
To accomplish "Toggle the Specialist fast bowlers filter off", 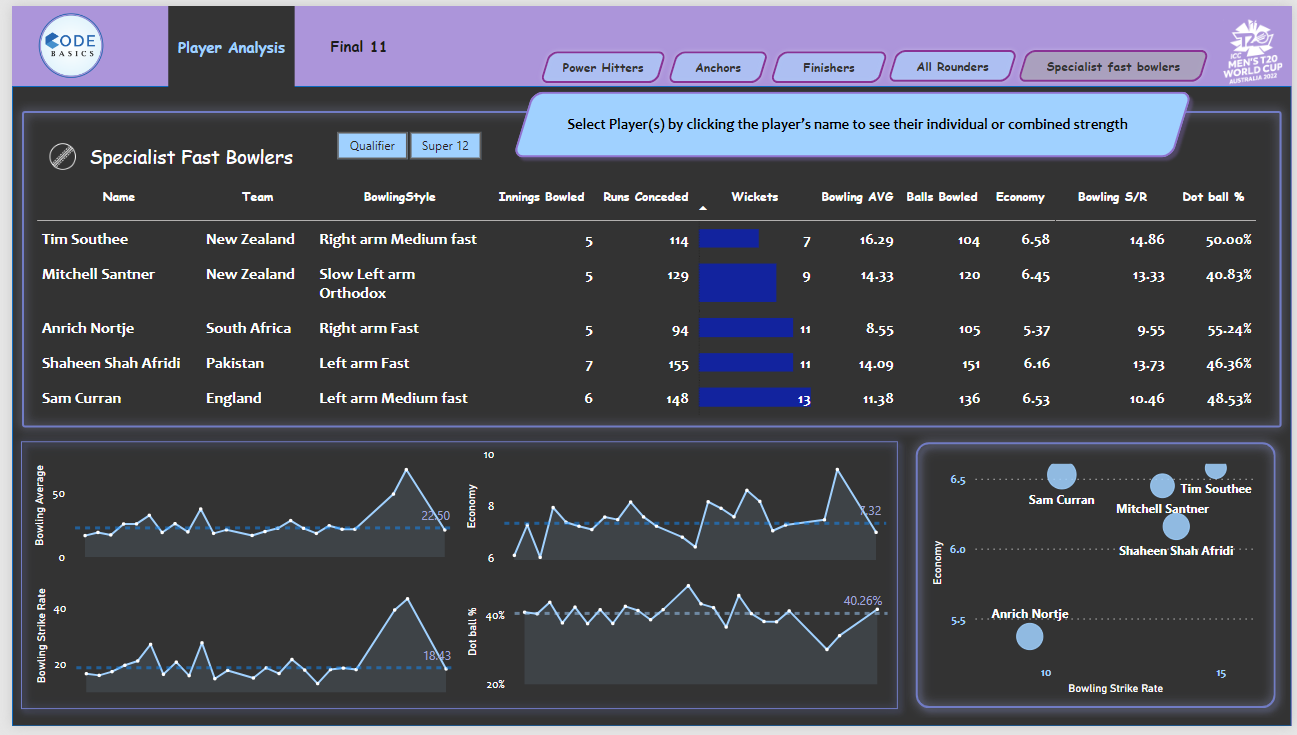I will (x=1112, y=65).
